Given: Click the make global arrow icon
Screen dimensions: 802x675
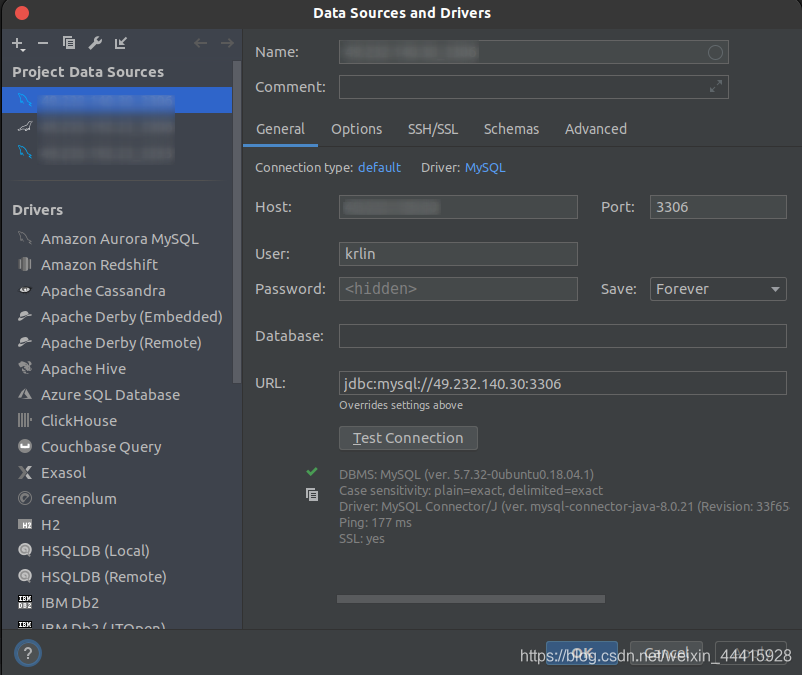Looking at the screenshot, I should [121, 43].
